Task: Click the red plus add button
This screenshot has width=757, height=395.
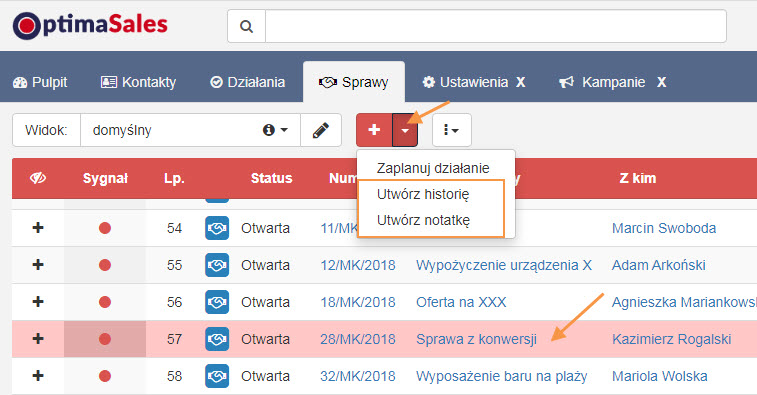Action: [x=374, y=130]
